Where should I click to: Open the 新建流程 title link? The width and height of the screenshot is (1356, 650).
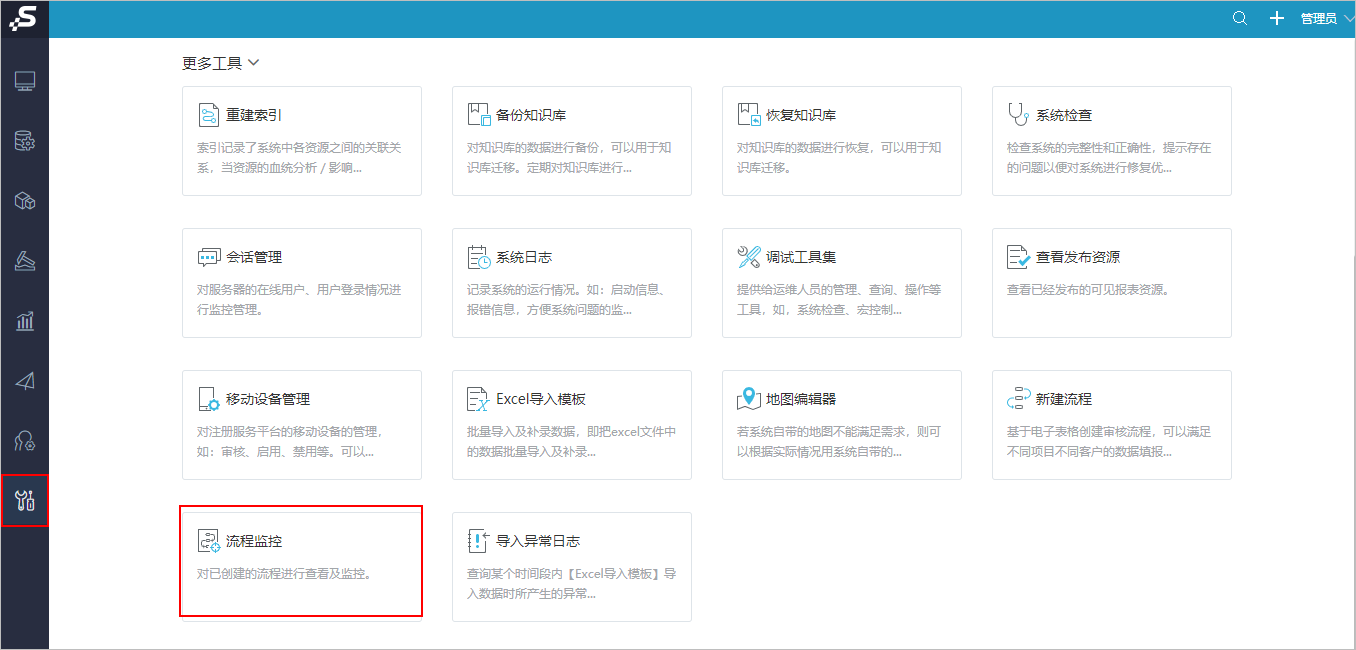[x=1064, y=399]
